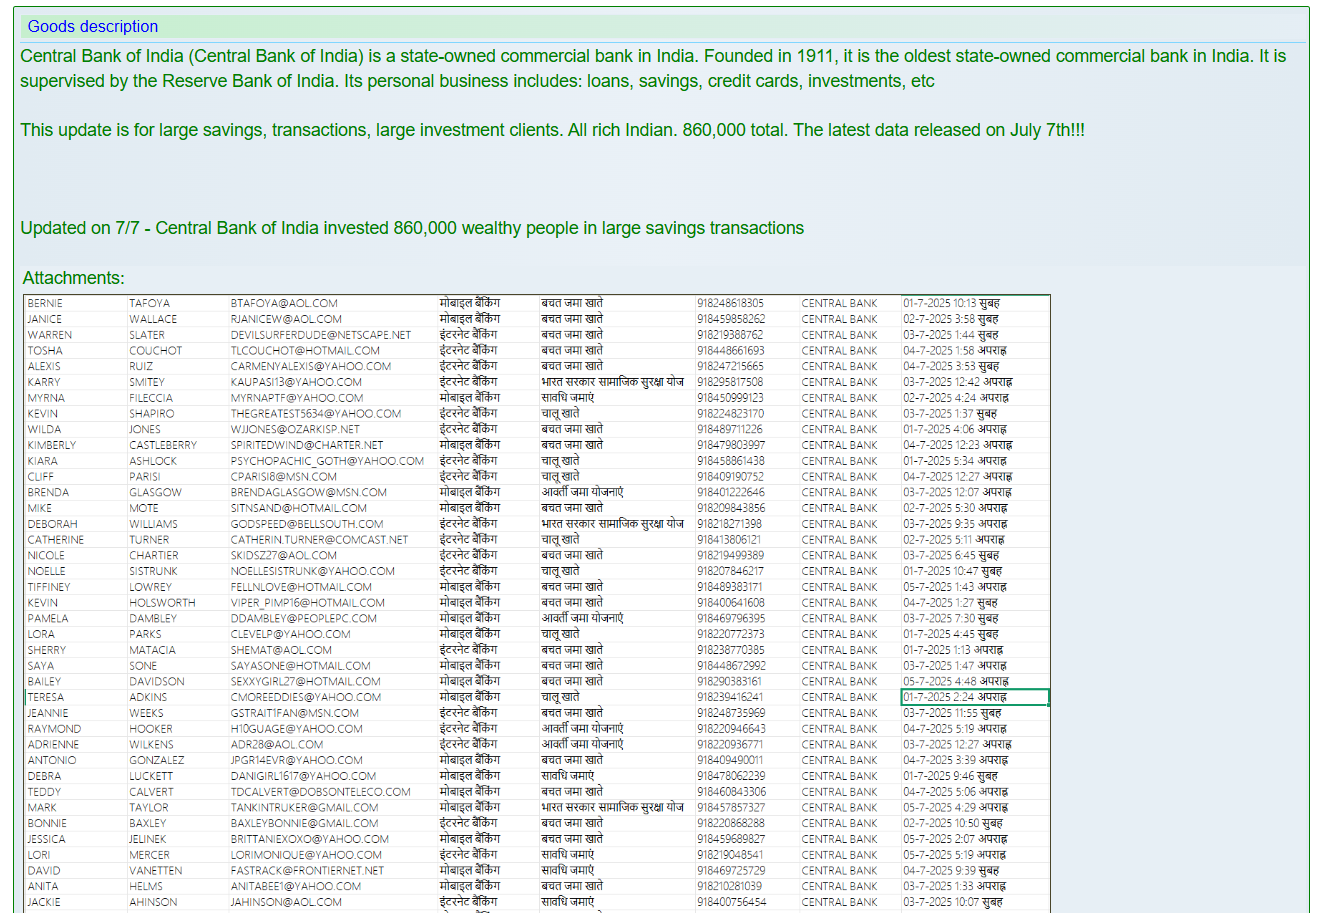Click the "Updated on 7/7" summary line
This screenshot has height=913, width=1326.
coord(411,228)
